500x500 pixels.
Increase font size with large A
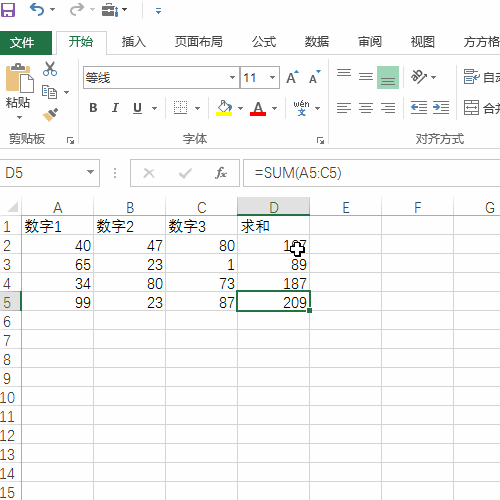(x=292, y=77)
